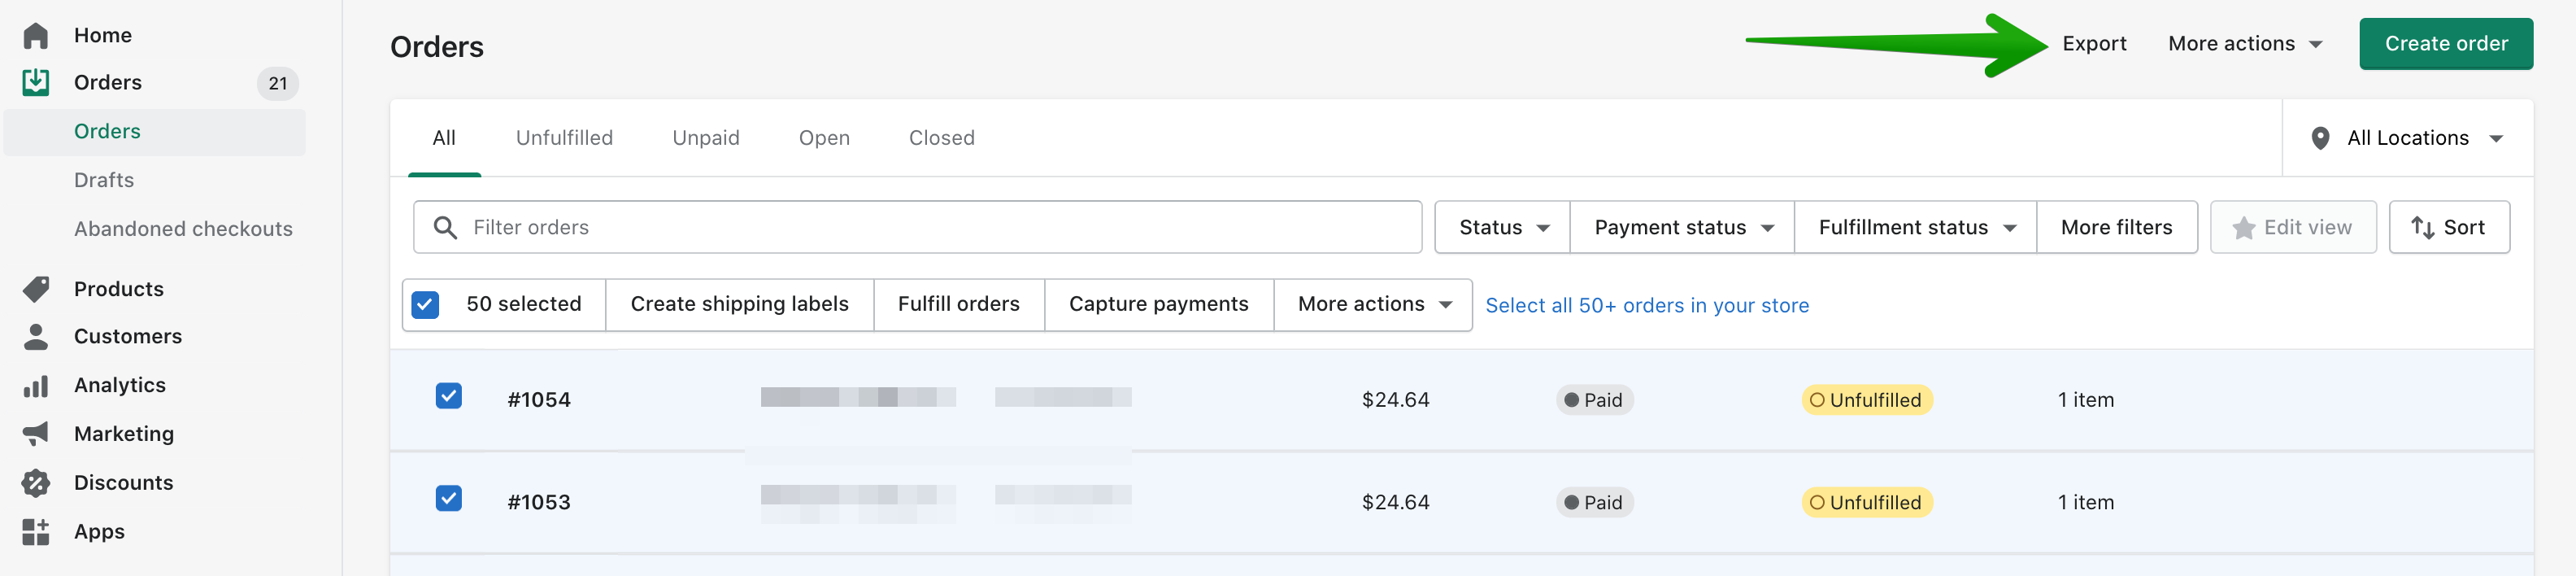This screenshot has width=2576, height=576.
Task: Click the Home icon in sidebar
Action: (36, 35)
